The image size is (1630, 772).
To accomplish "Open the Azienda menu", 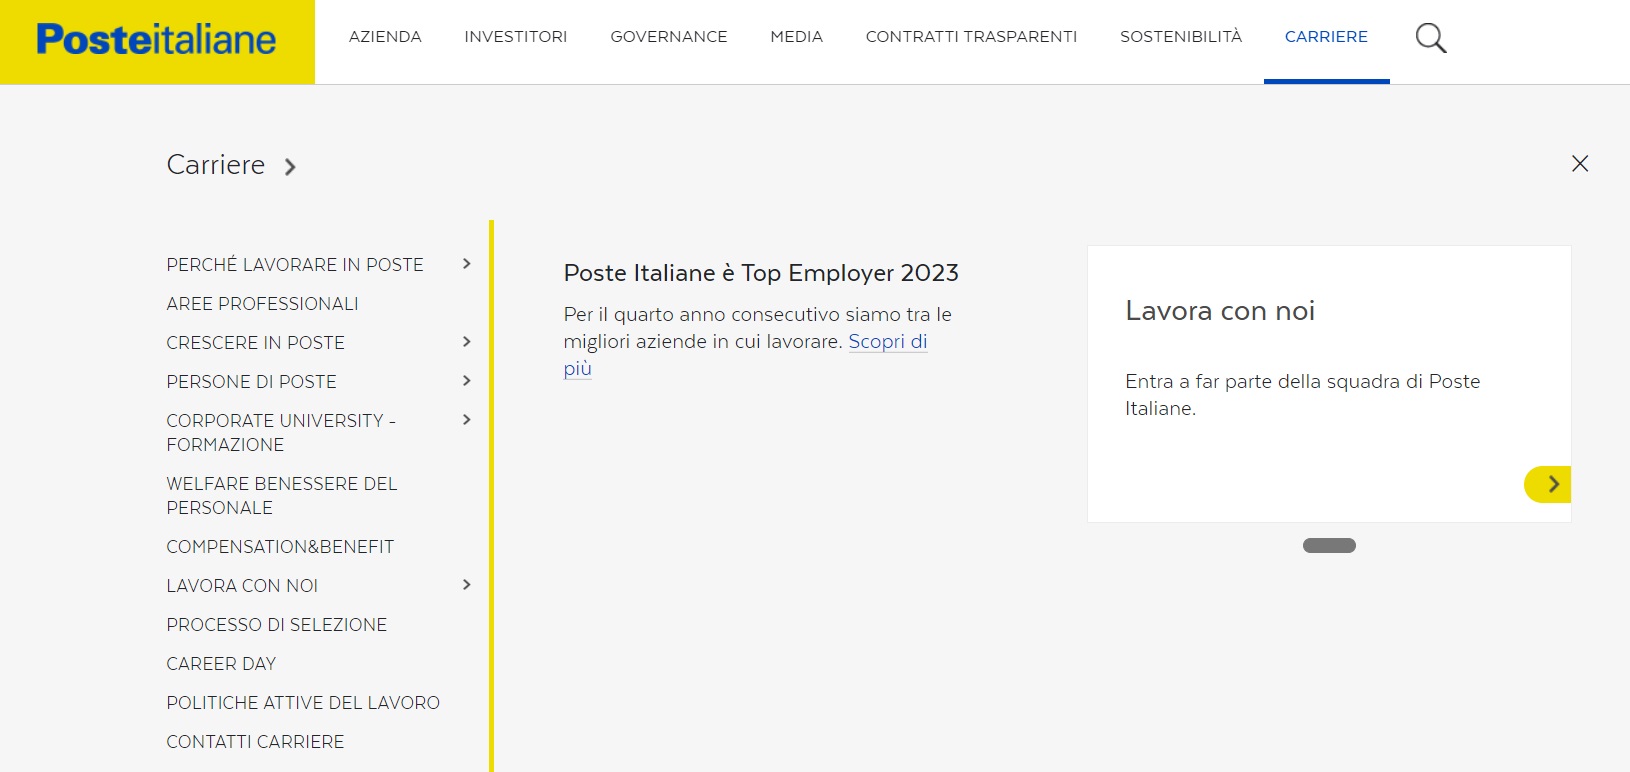I will 385,37.
